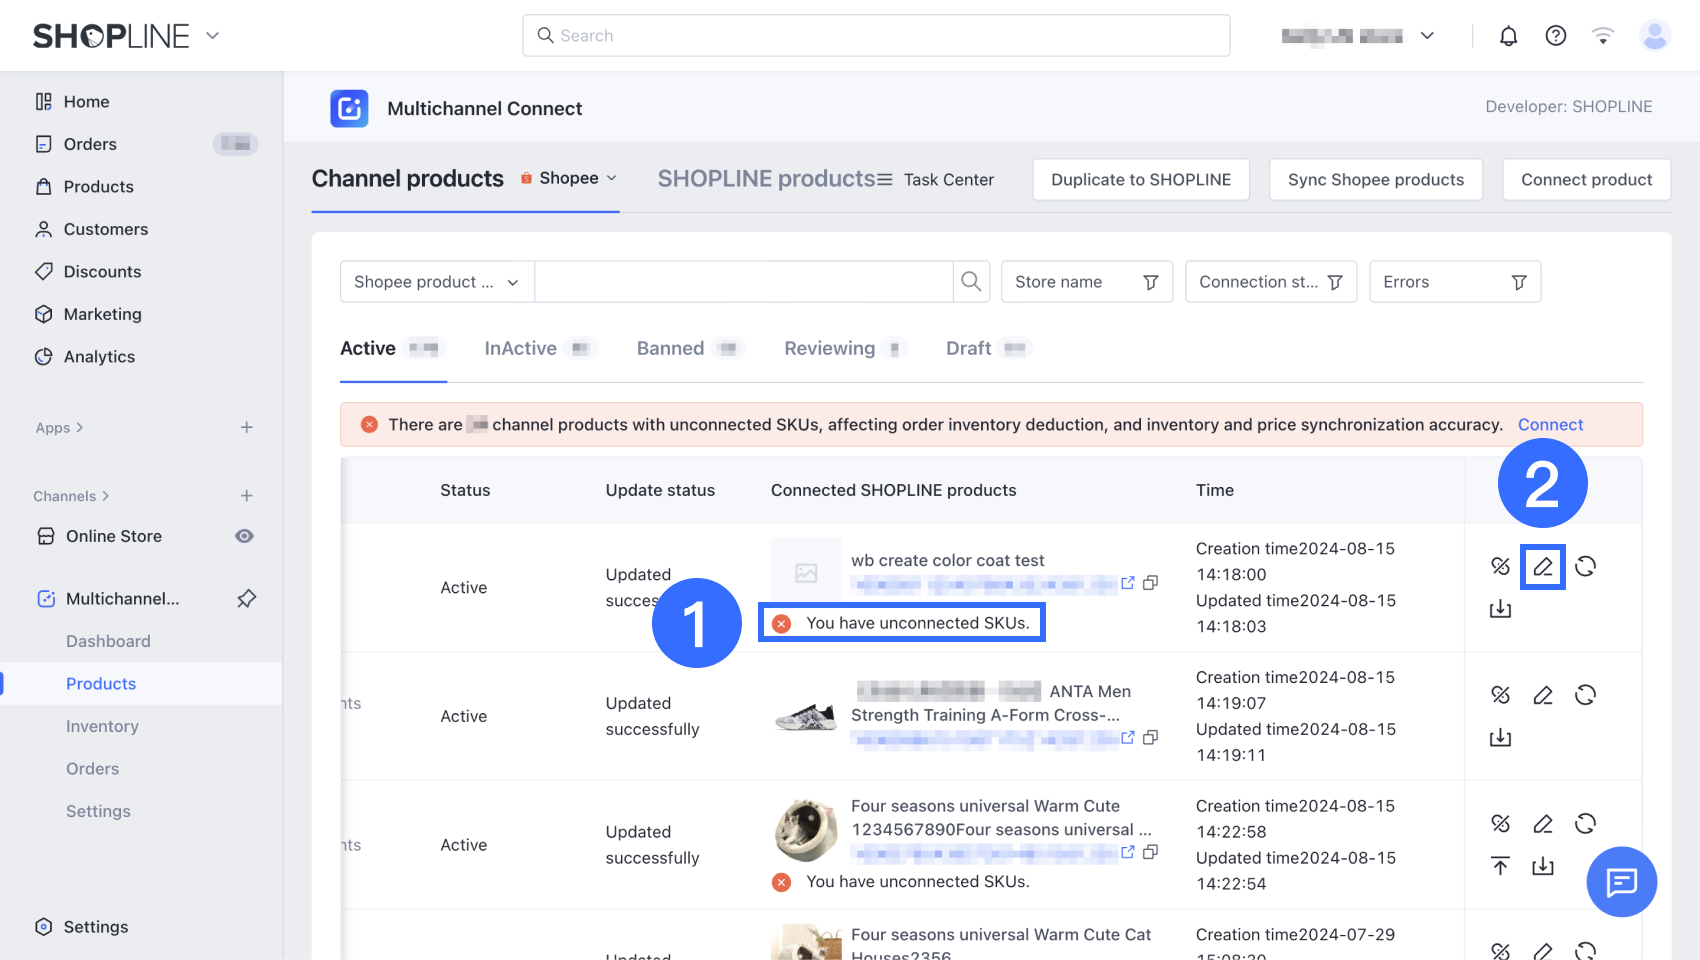
Task: Unpin the Multichannel app pin icon
Action: tap(246, 599)
